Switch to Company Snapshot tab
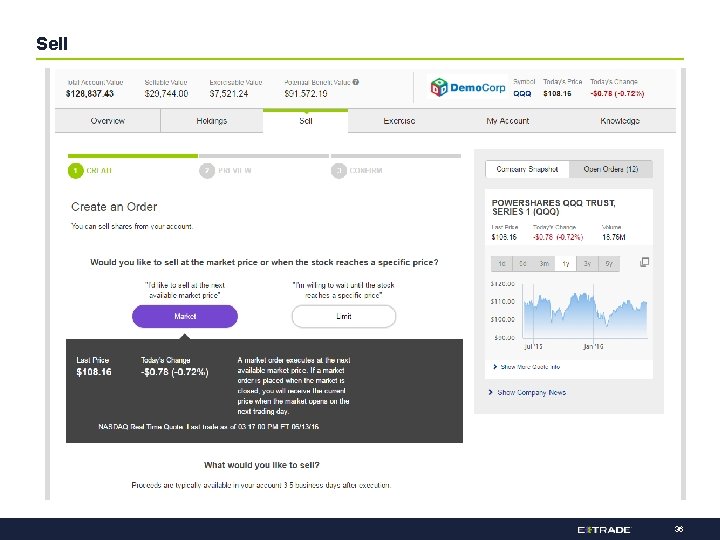The height and width of the screenshot is (540, 720). 527,169
